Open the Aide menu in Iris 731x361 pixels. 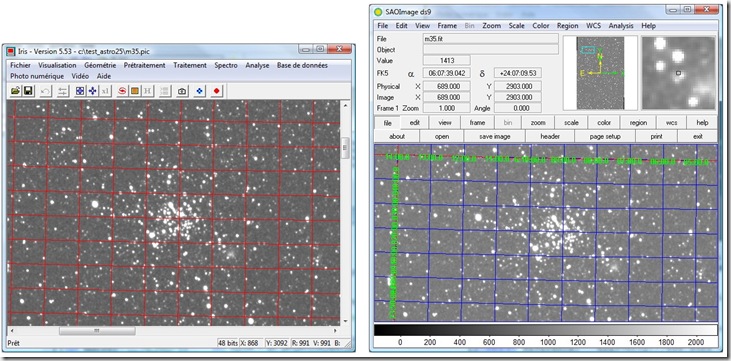point(103,76)
